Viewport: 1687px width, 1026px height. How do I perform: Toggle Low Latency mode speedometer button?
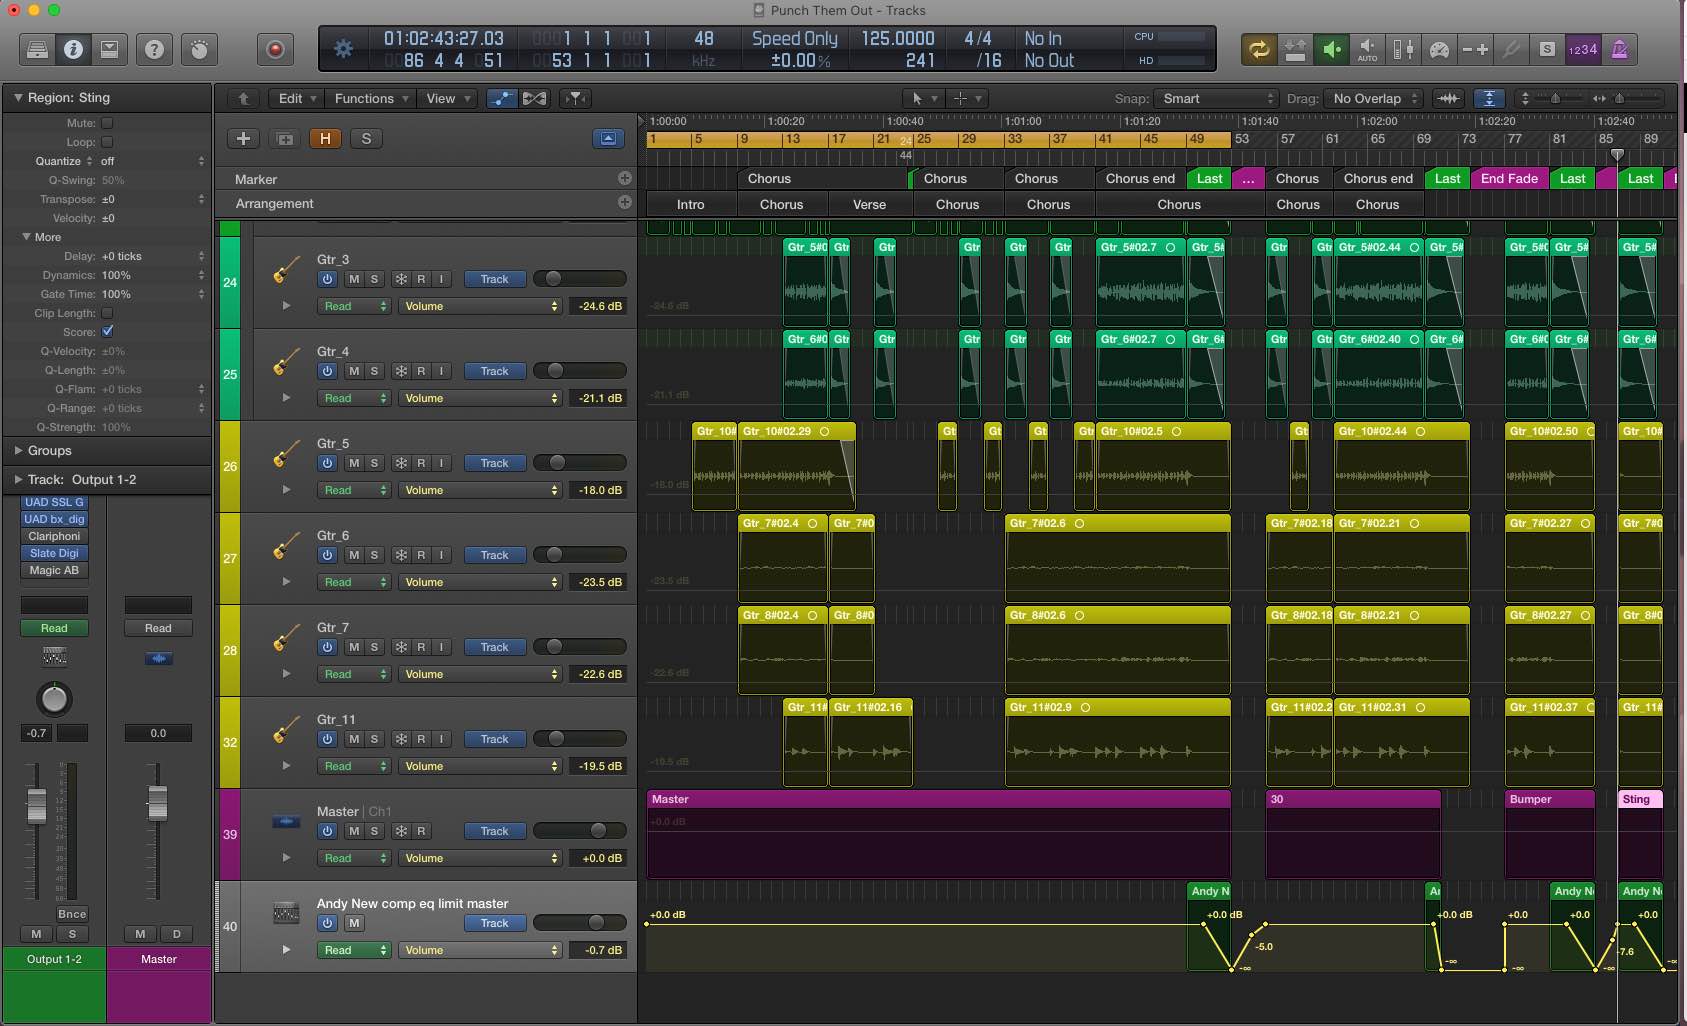pyautogui.click(x=1439, y=49)
